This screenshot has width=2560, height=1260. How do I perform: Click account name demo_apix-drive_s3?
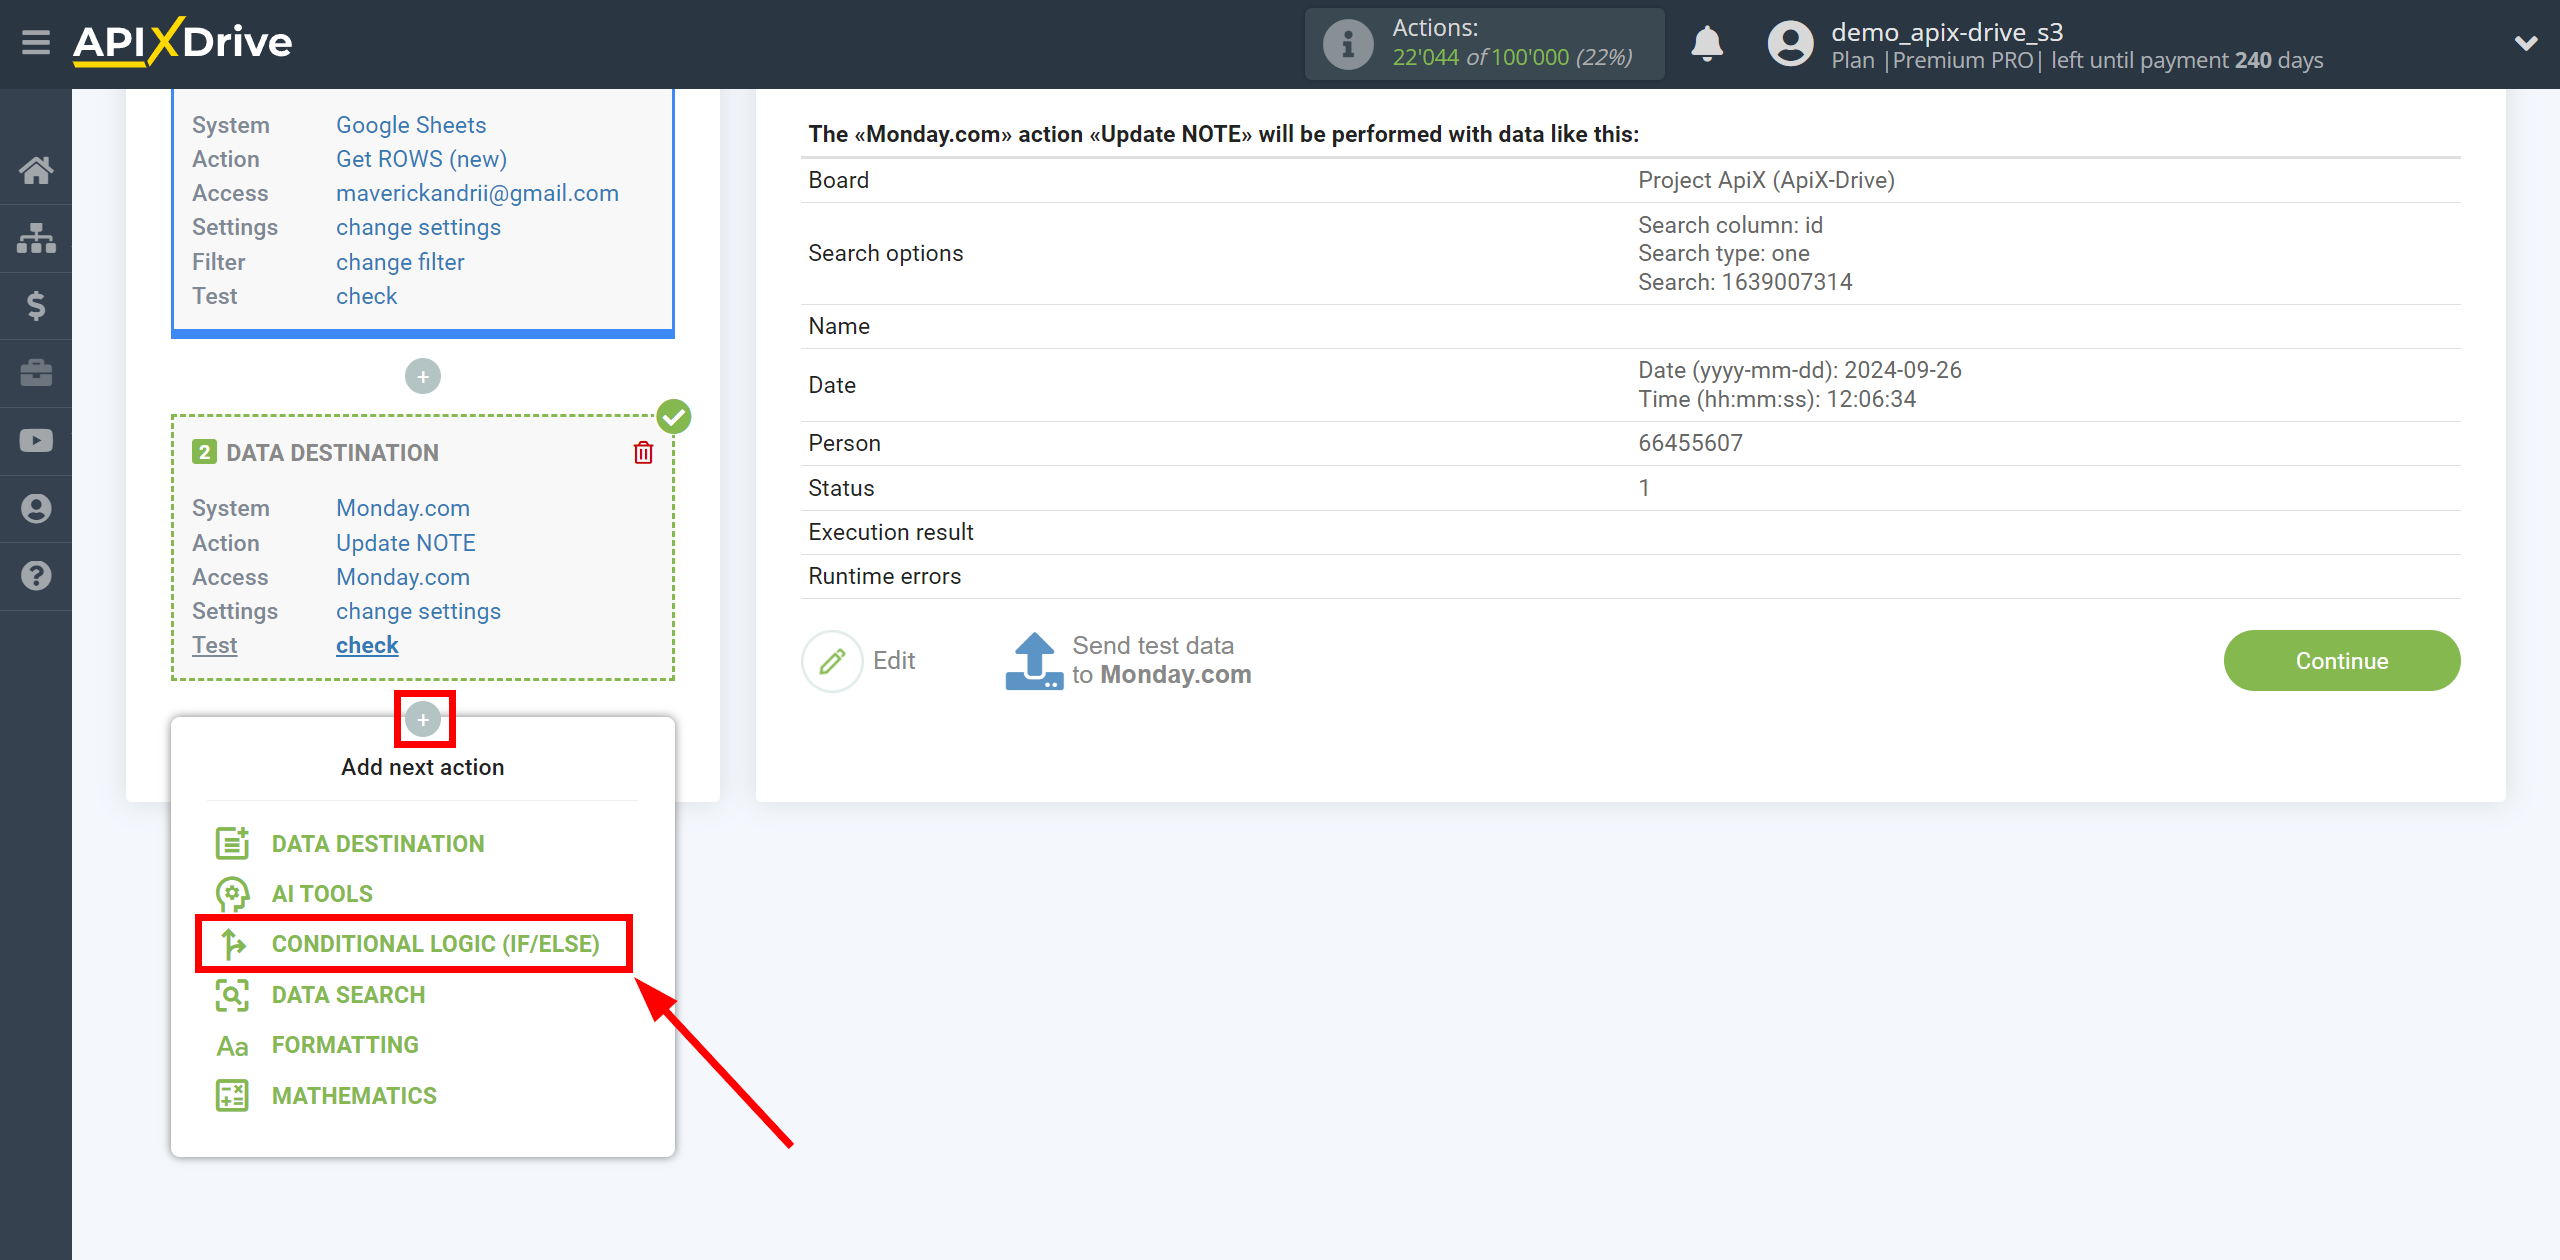coord(1946,32)
